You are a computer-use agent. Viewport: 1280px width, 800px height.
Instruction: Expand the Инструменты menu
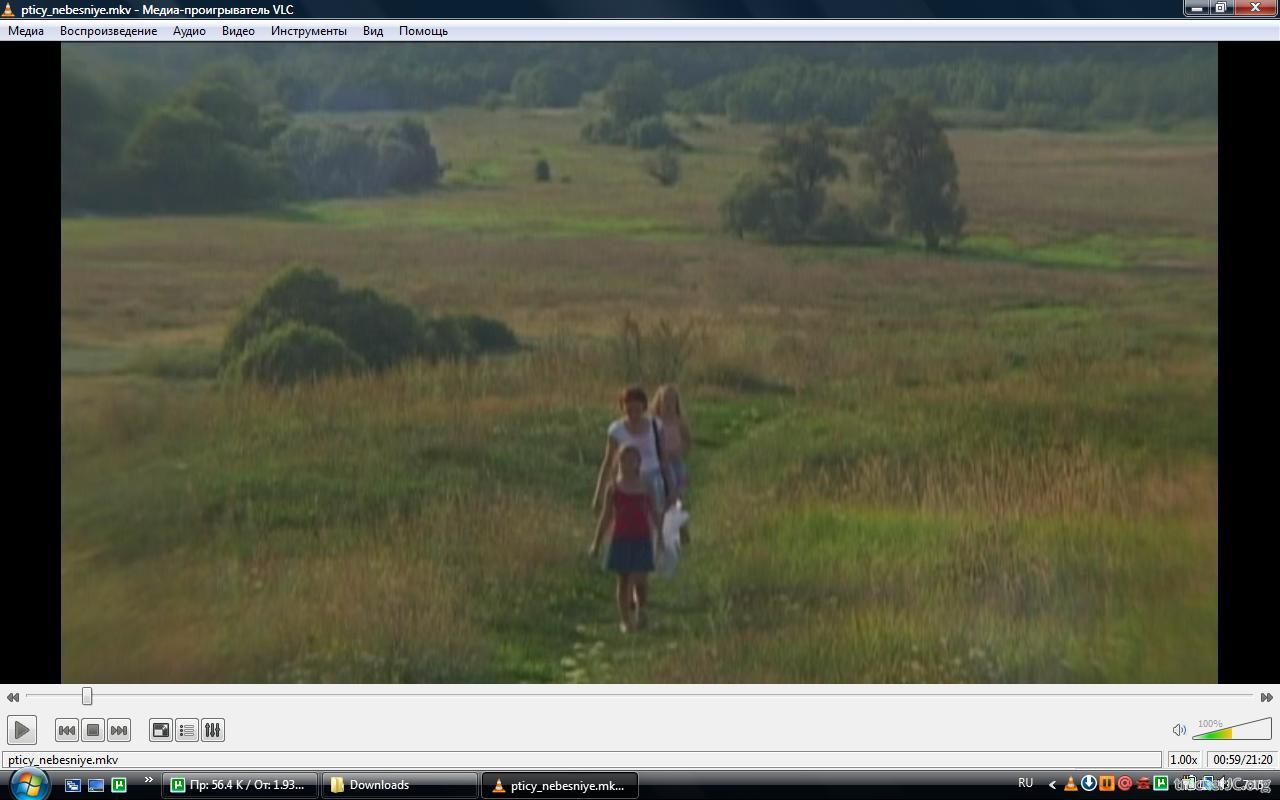308,31
